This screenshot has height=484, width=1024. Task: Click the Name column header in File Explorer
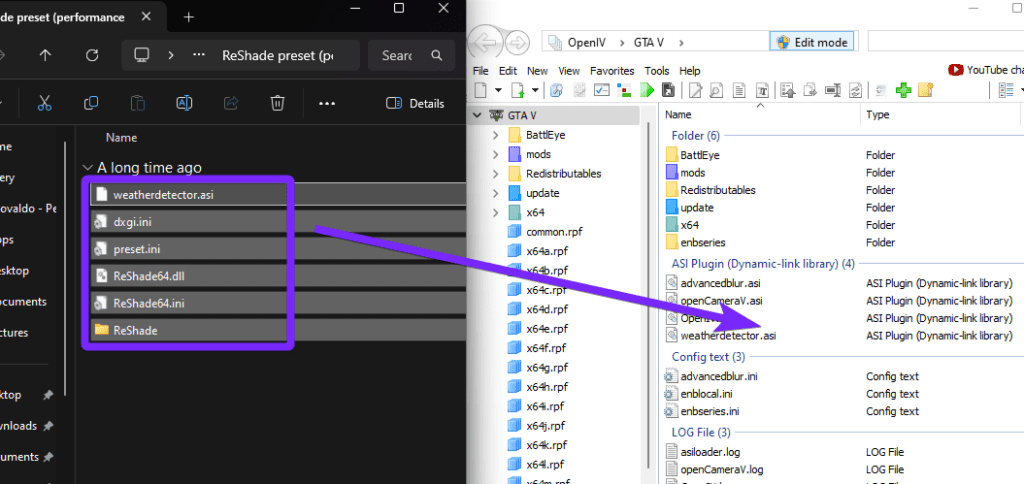pyautogui.click(x=121, y=138)
